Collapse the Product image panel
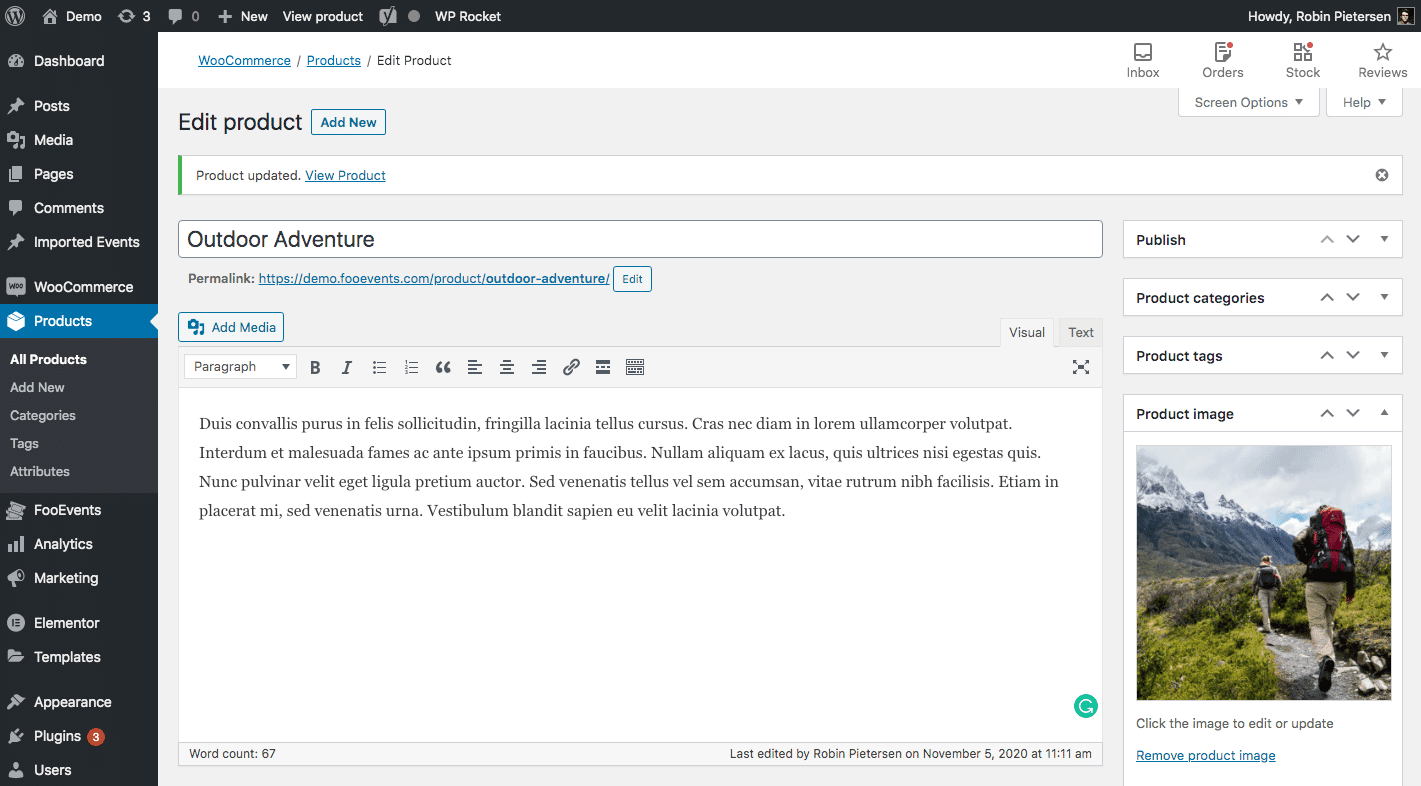Image resolution: width=1421 pixels, height=786 pixels. coord(1384,414)
